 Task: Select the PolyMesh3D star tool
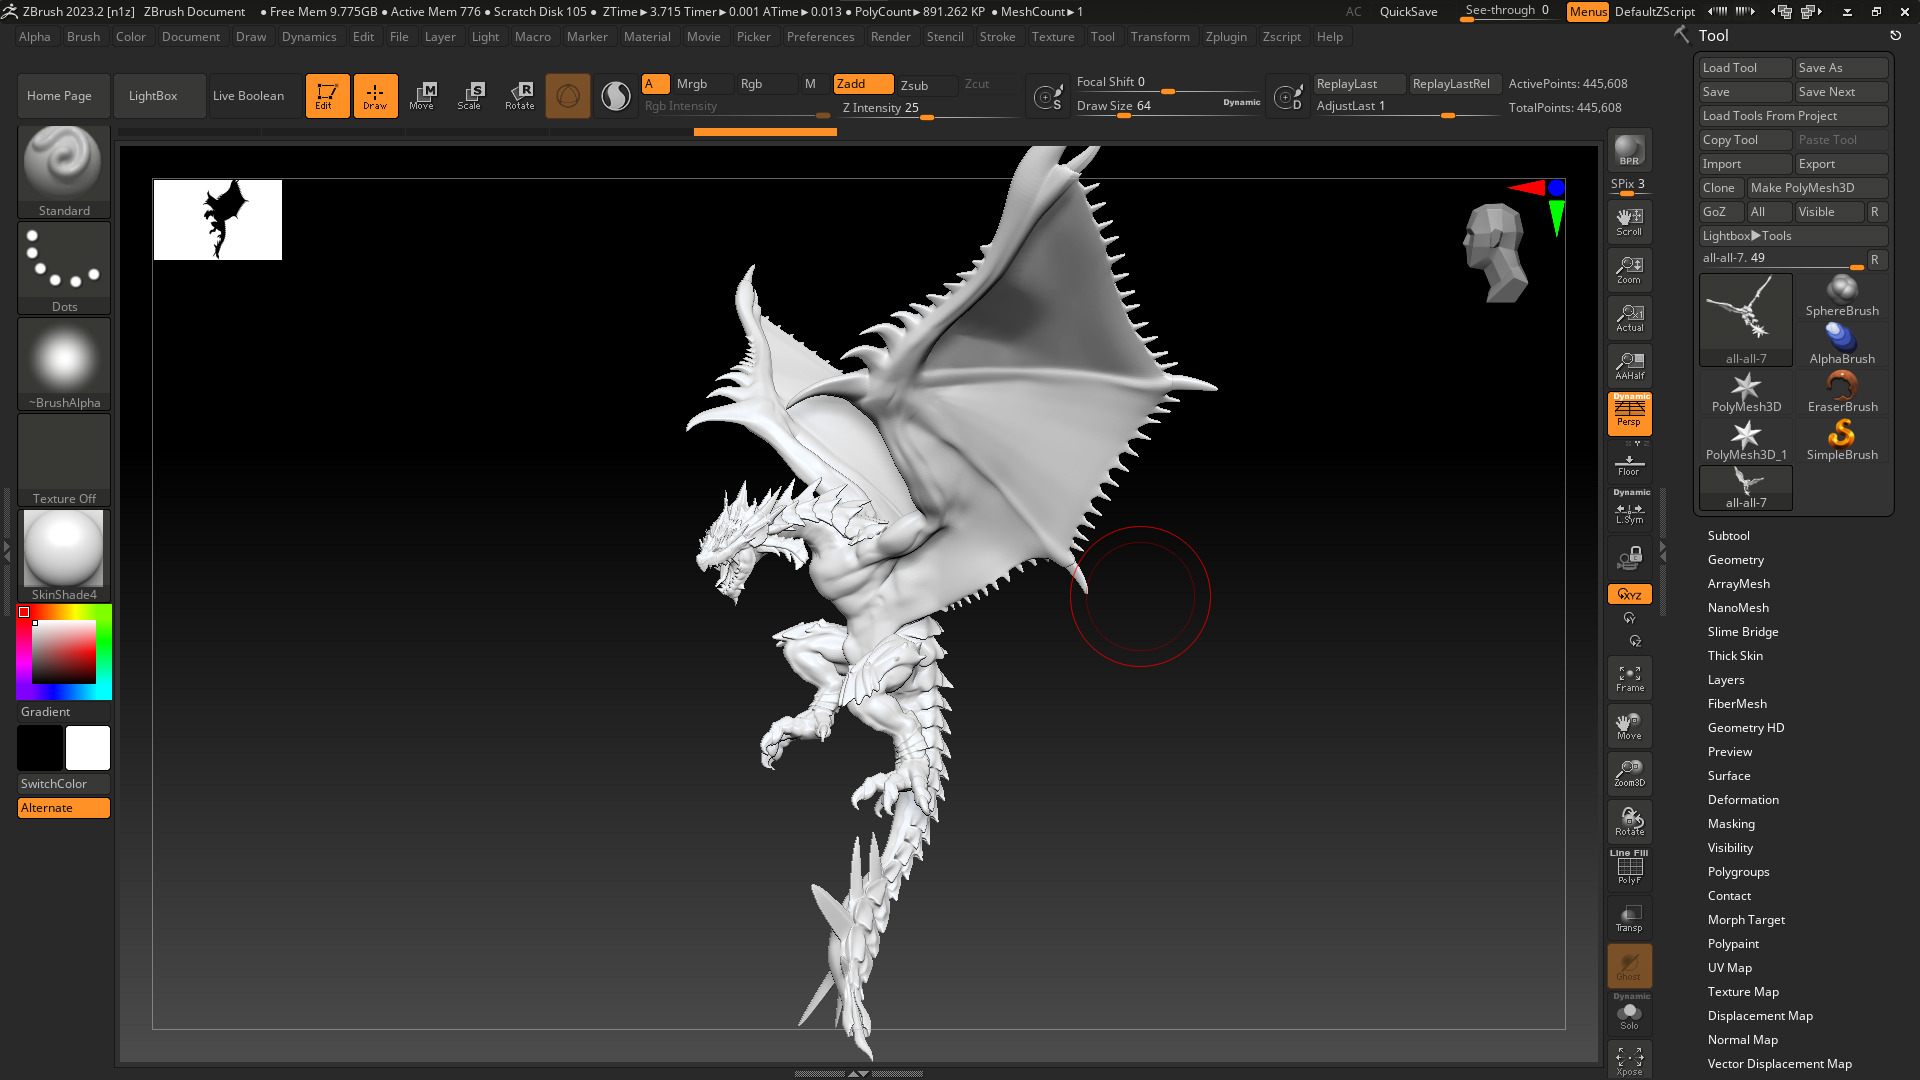click(1746, 392)
